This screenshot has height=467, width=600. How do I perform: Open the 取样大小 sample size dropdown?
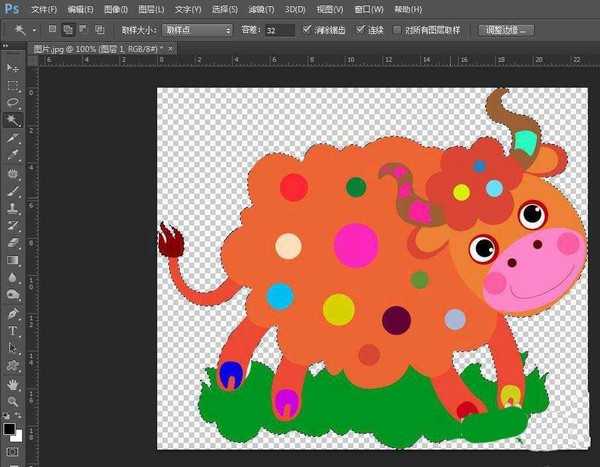[x=196, y=30]
